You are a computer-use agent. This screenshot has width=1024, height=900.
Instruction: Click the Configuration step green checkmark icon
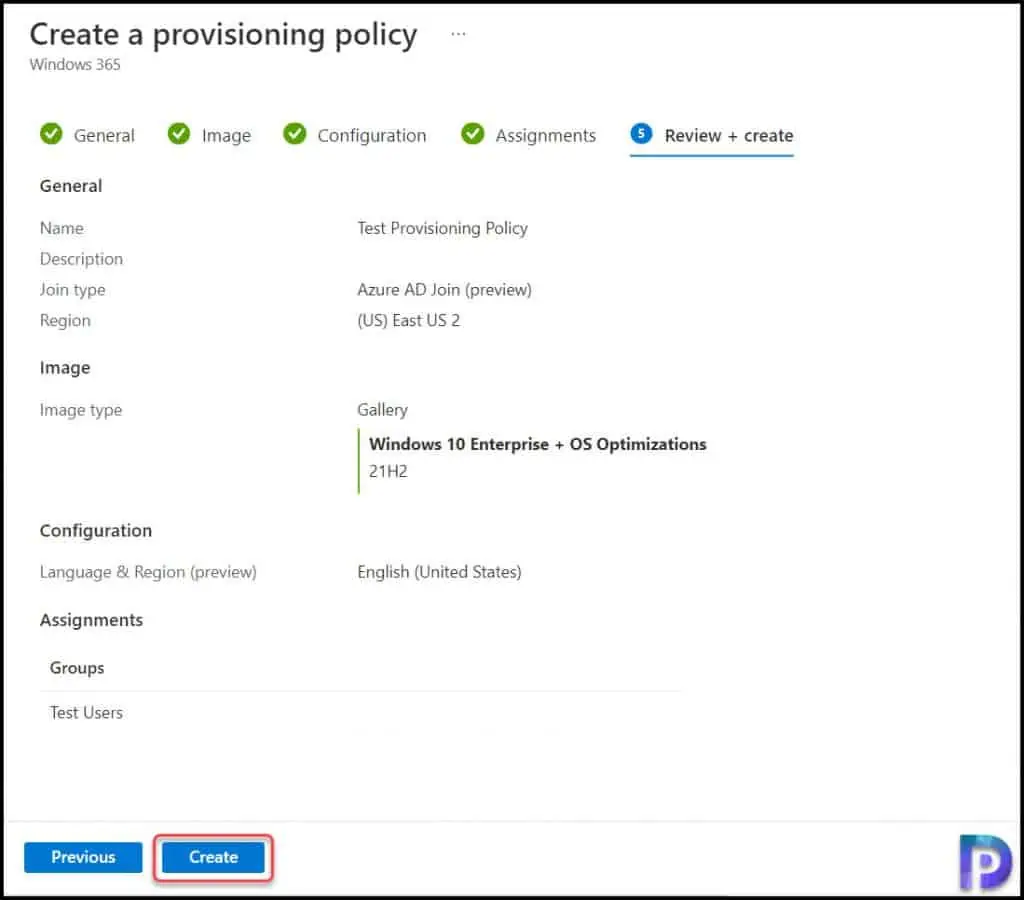[x=295, y=134]
